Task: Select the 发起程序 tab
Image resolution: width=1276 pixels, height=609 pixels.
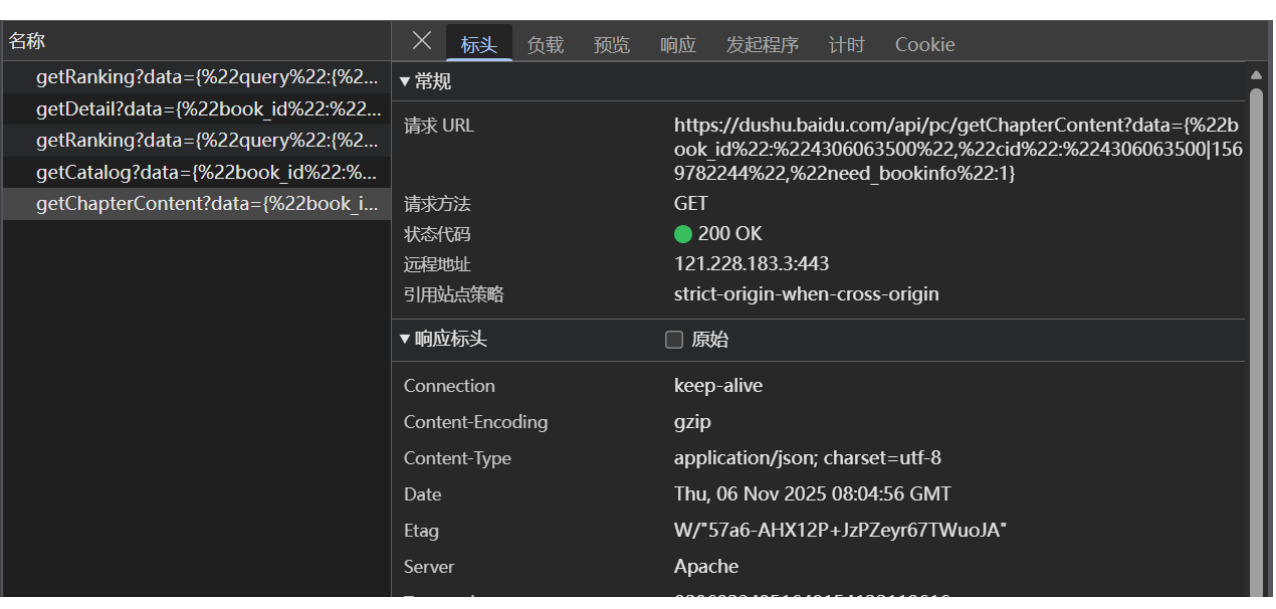Action: (x=762, y=45)
